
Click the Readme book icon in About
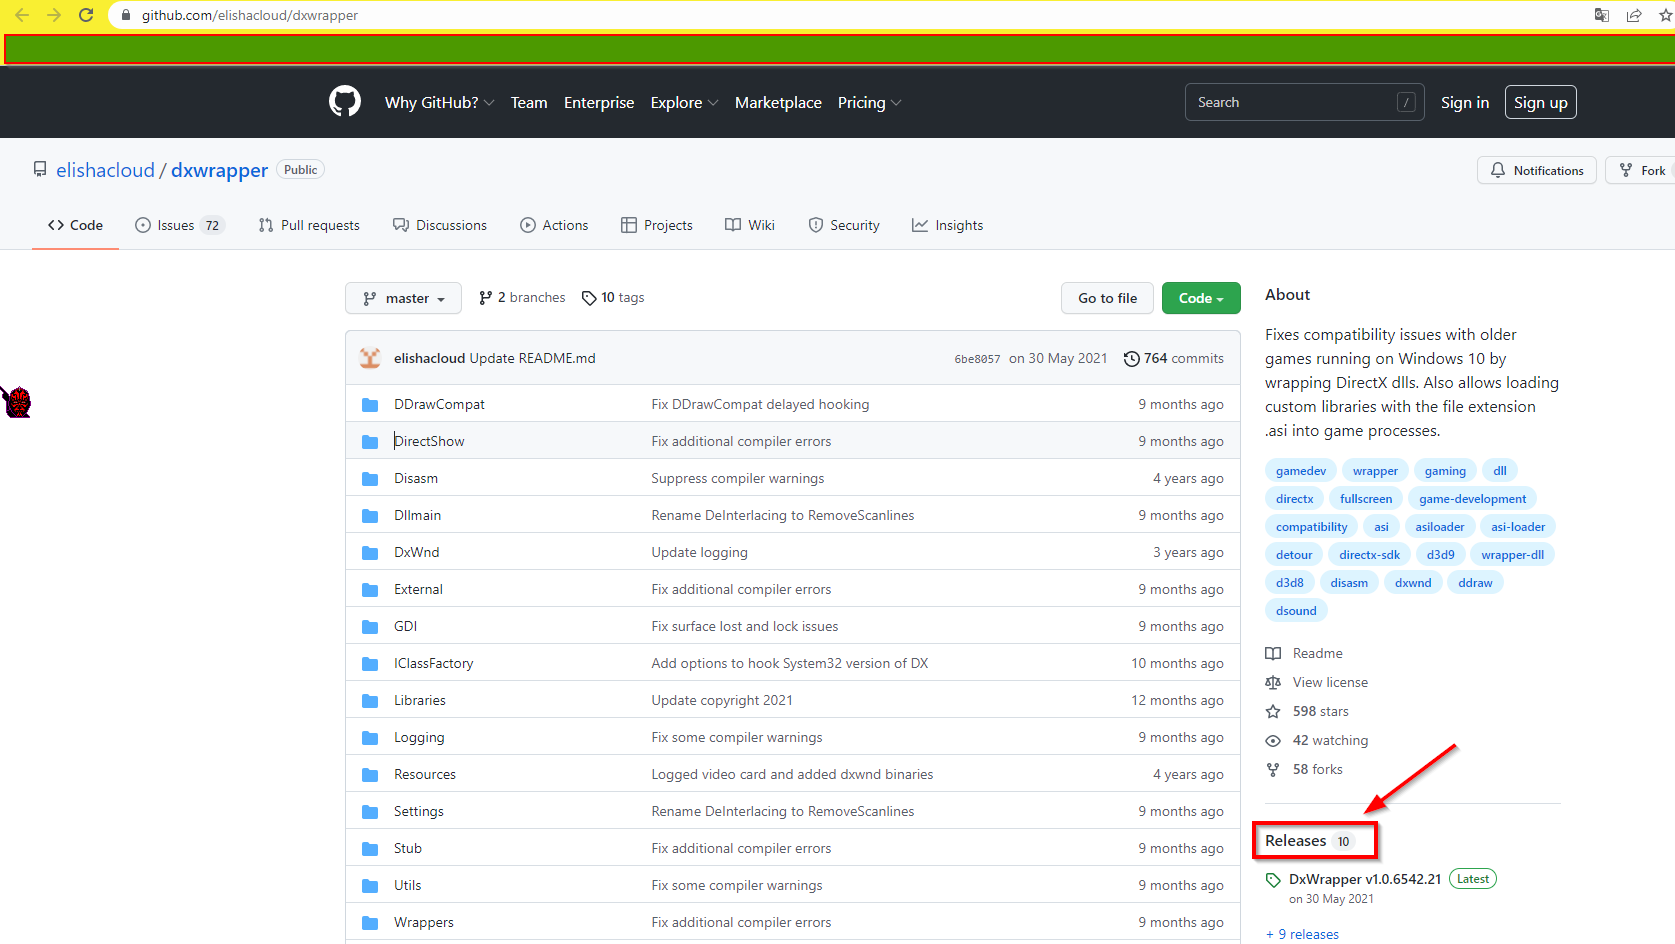click(x=1273, y=654)
